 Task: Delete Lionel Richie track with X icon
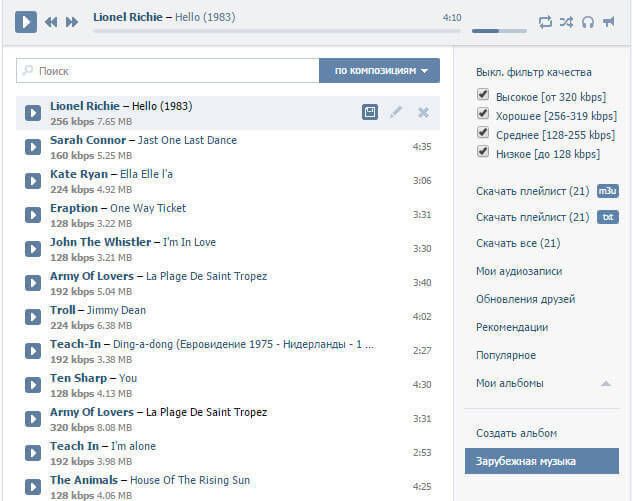point(423,112)
